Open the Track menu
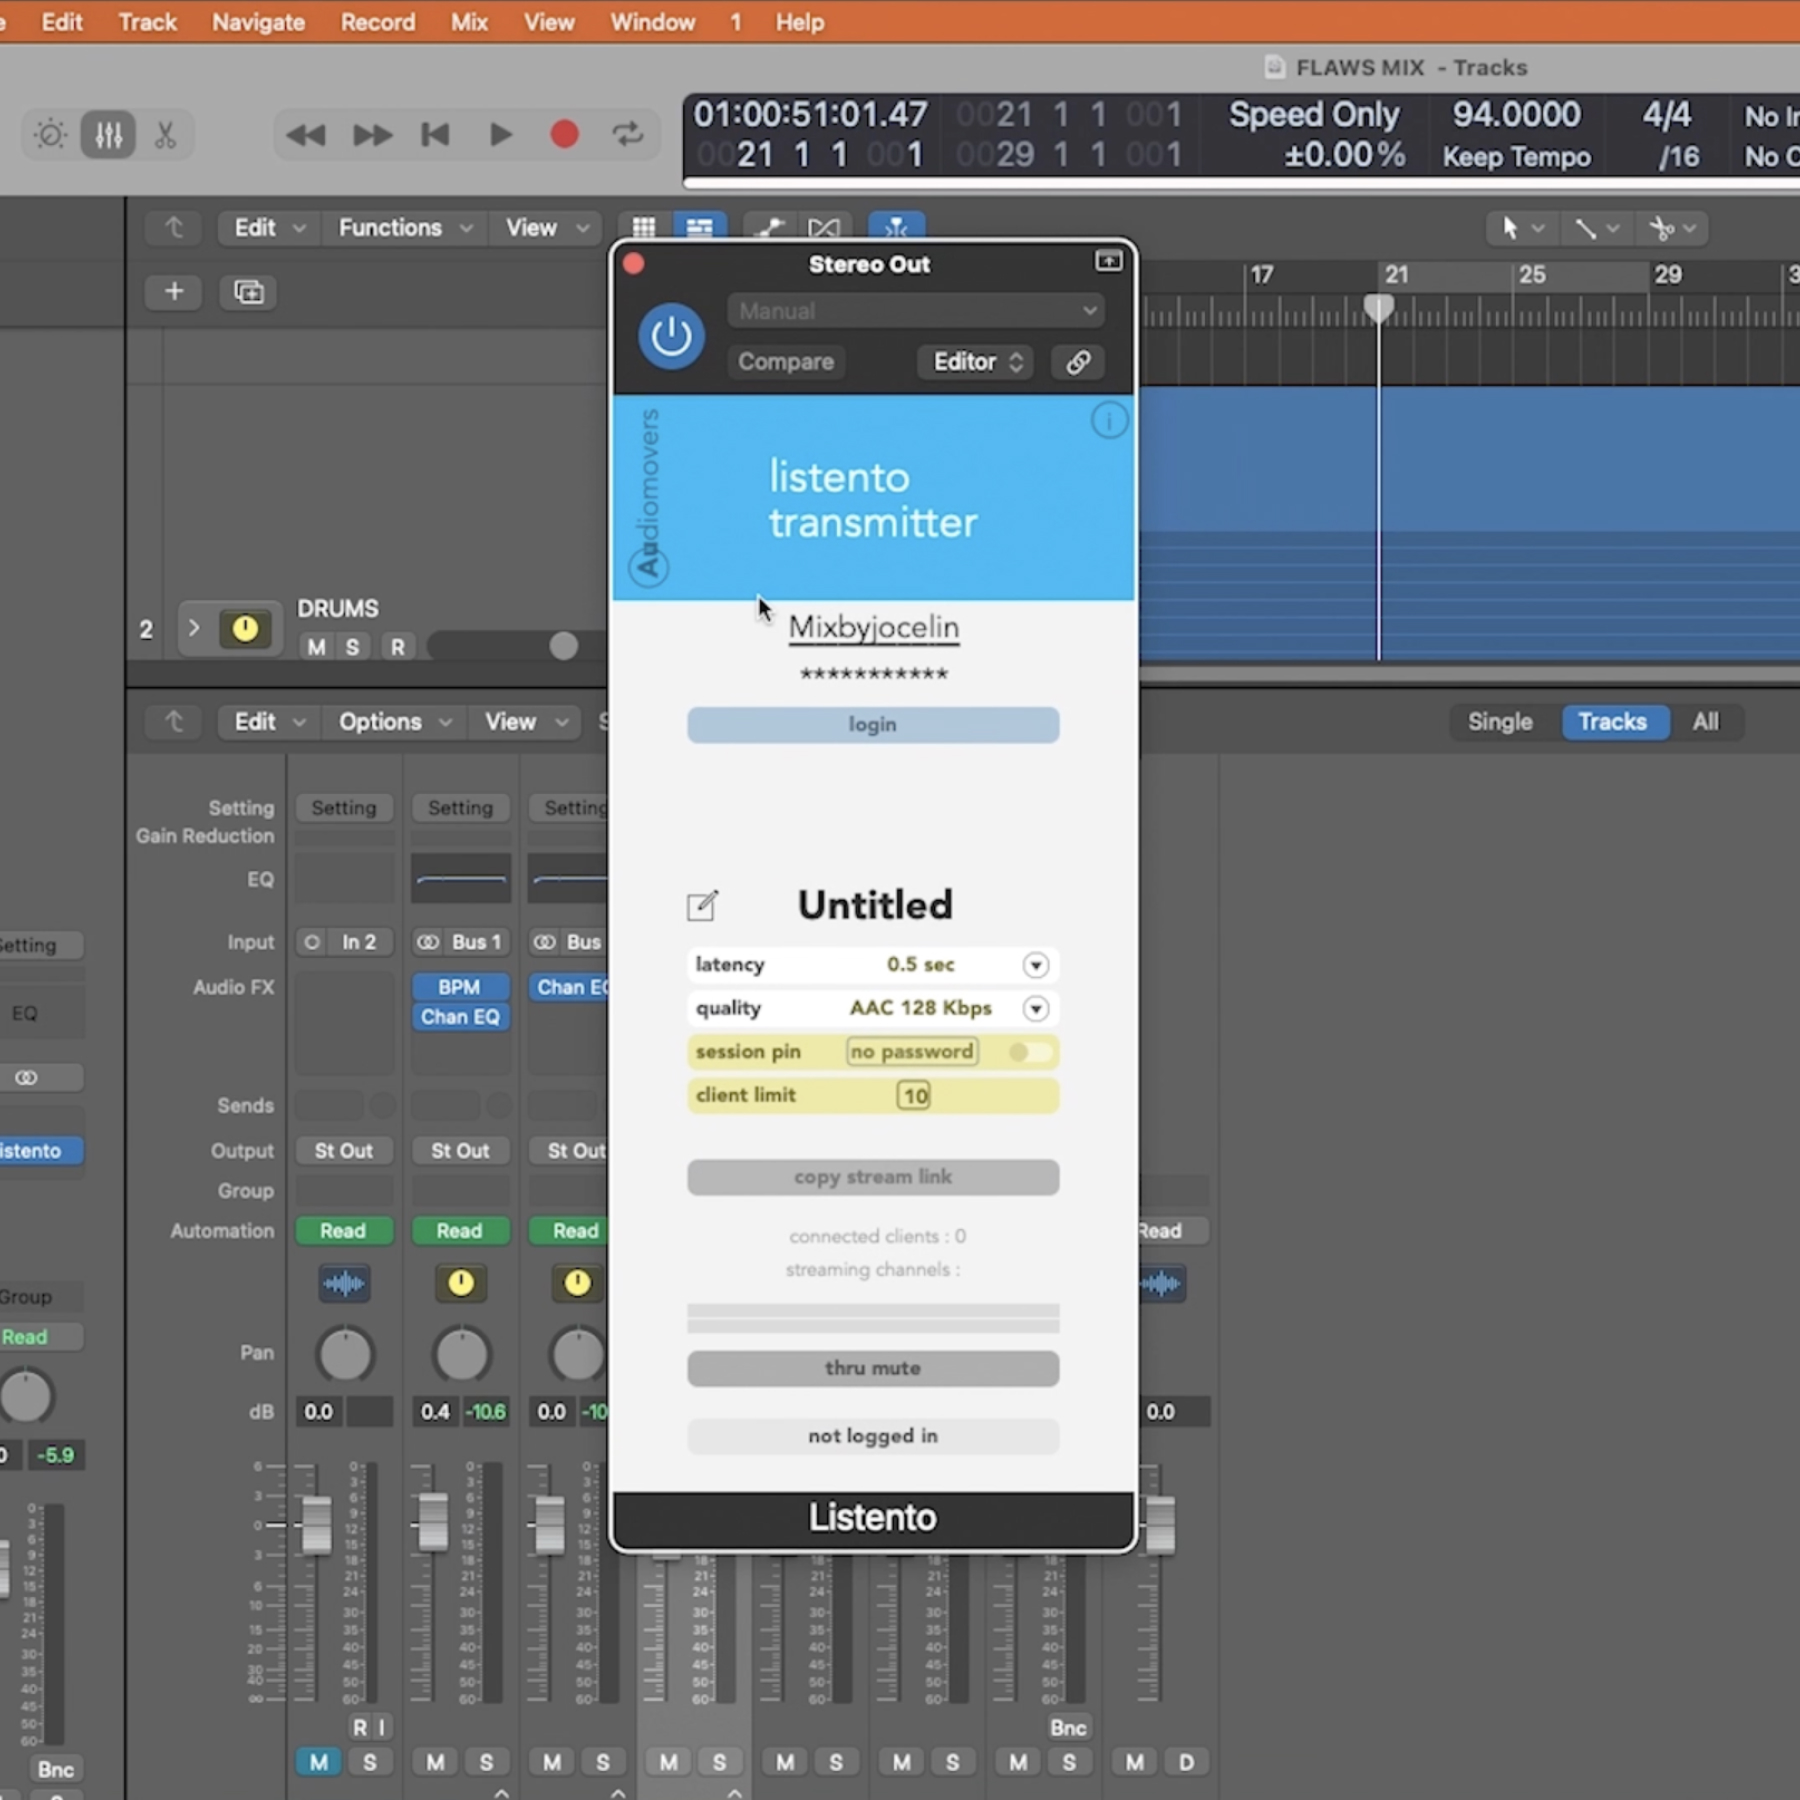Screen dimensions: 1800x1800 click(147, 22)
